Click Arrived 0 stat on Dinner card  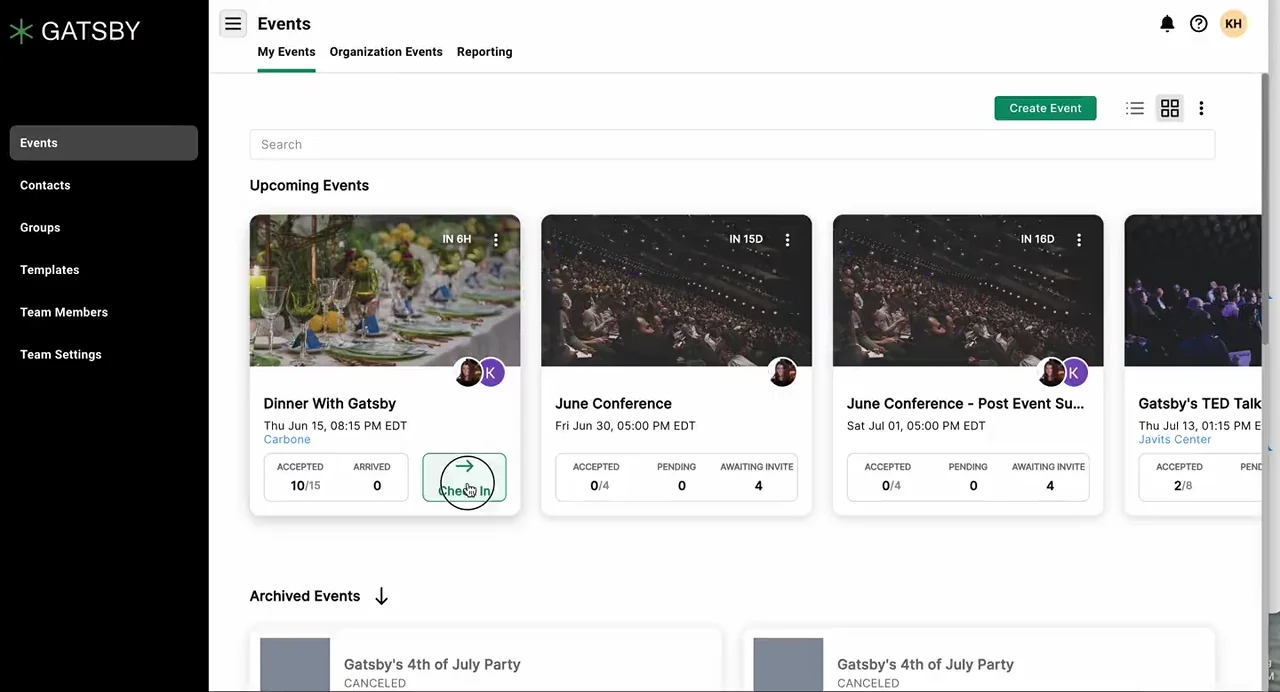pos(372,477)
